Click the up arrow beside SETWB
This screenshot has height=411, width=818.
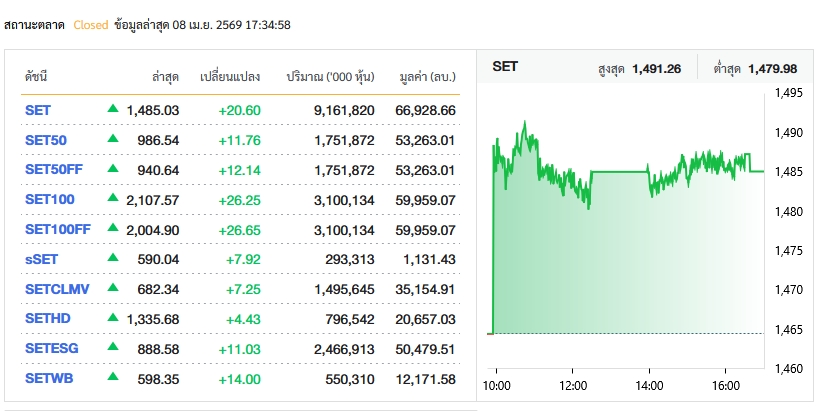[x=113, y=378]
